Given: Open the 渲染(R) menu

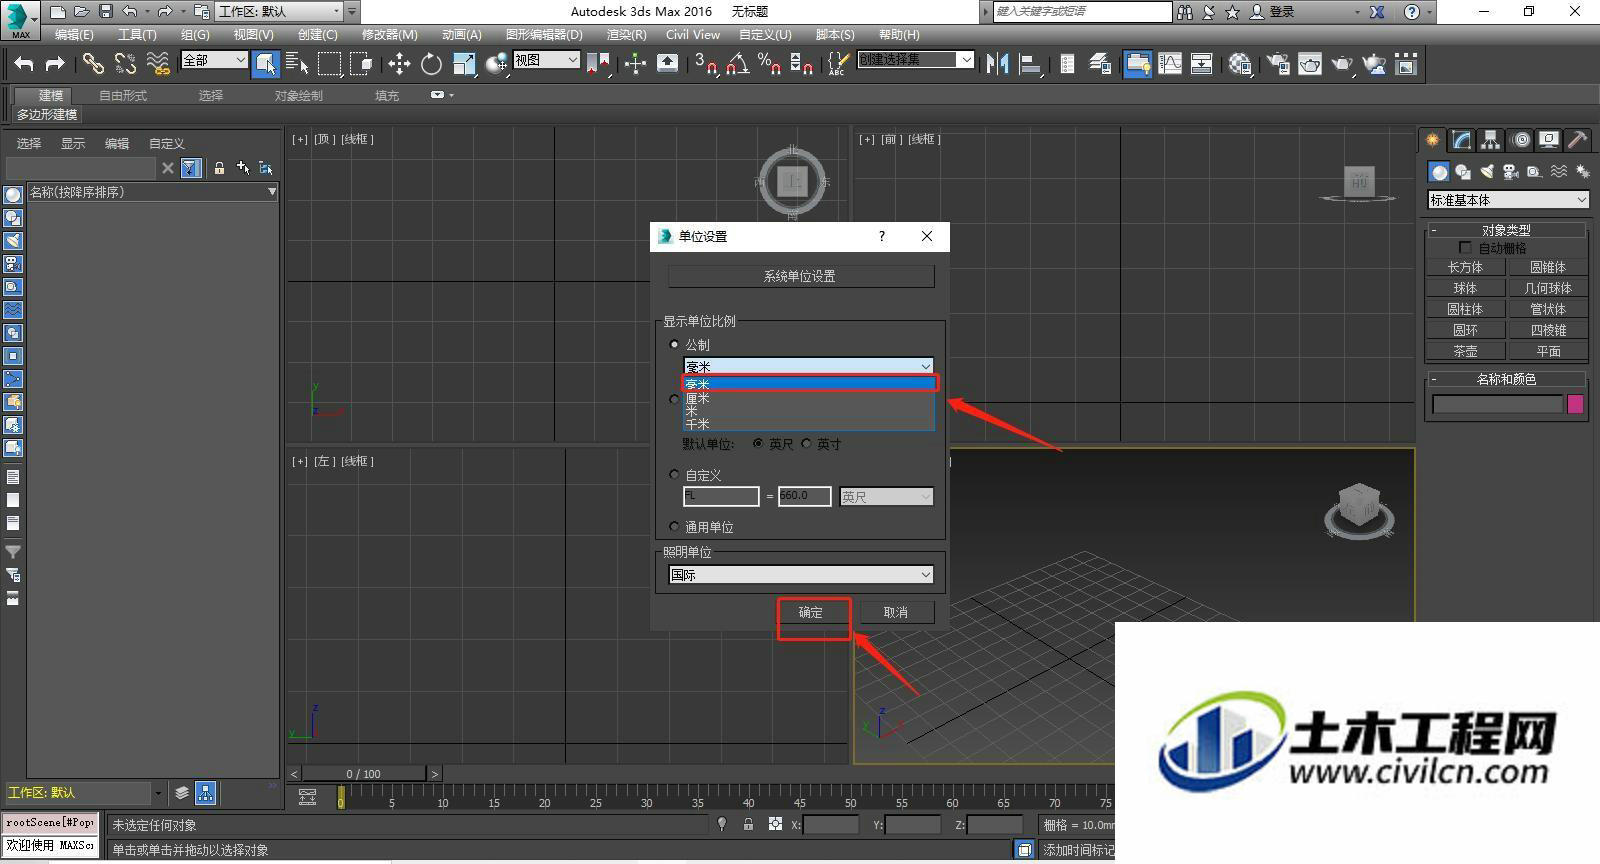Looking at the screenshot, I should pyautogui.click(x=626, y=34).
